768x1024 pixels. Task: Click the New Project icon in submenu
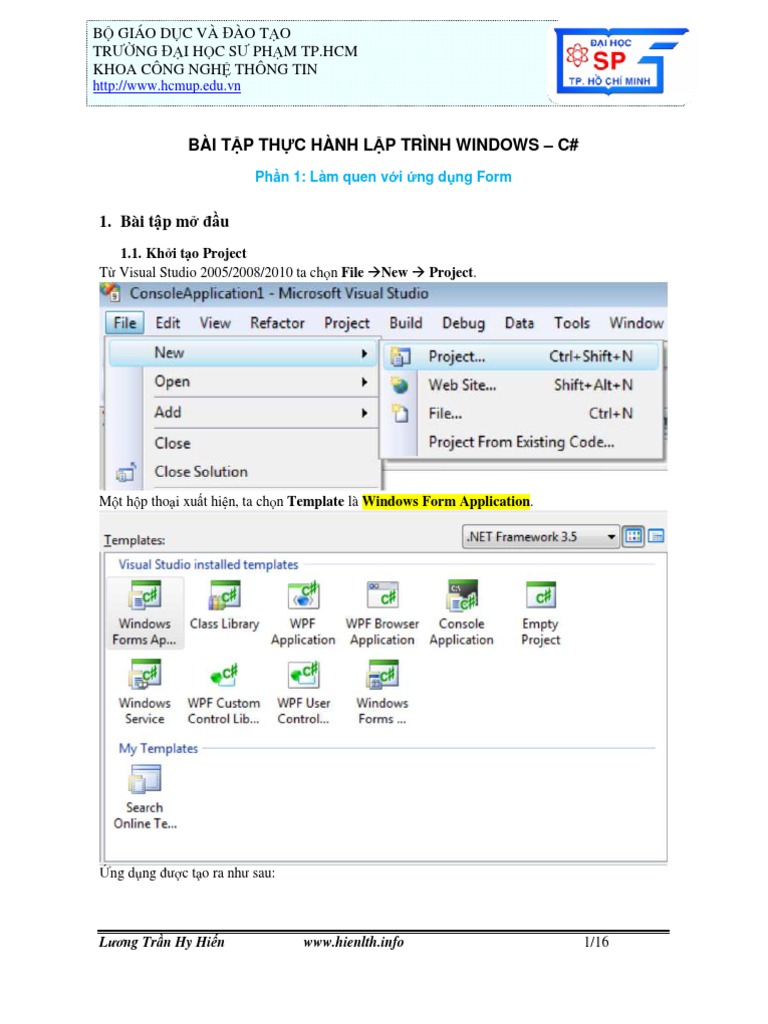tap(400, 357)
